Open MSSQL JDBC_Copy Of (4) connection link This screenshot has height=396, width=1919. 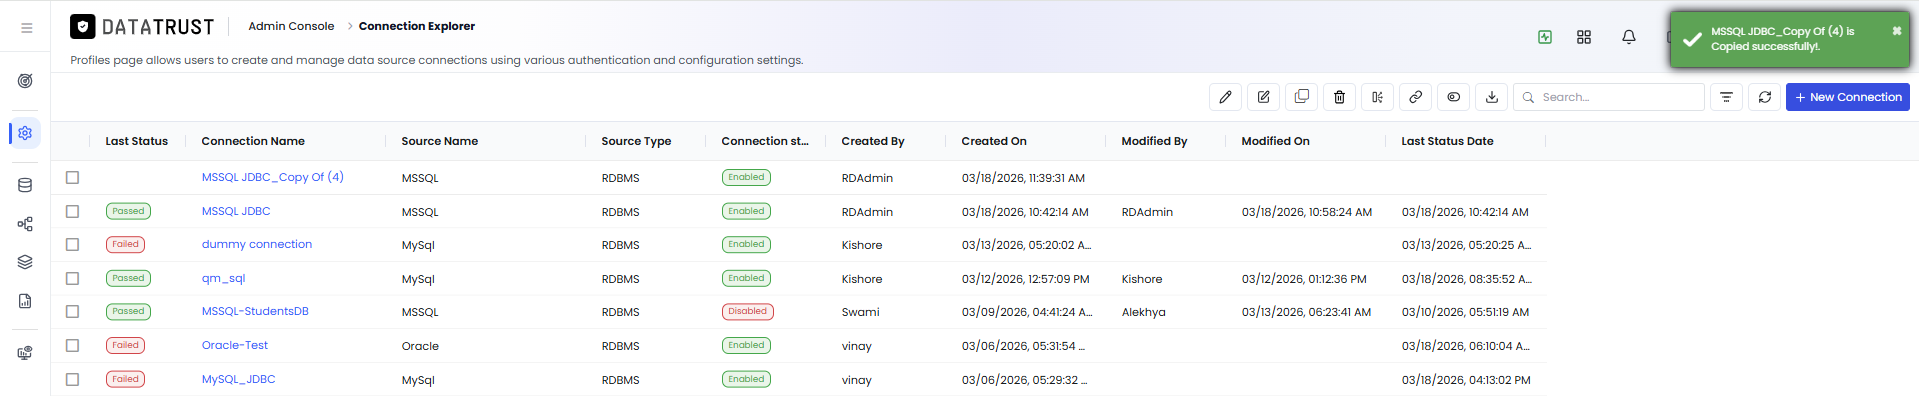pyautogui.click(x=272, y=177)
